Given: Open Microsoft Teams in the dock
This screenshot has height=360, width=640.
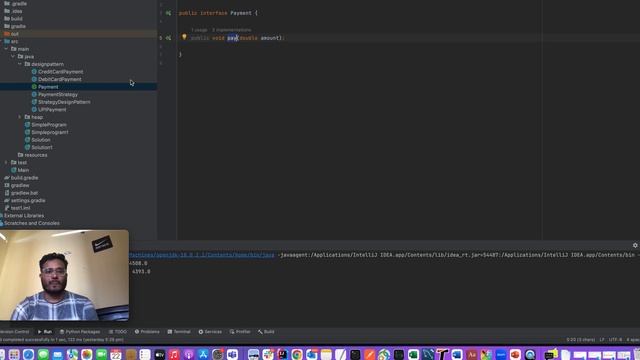Looking at the screenshot, I should tap(232, 354).
